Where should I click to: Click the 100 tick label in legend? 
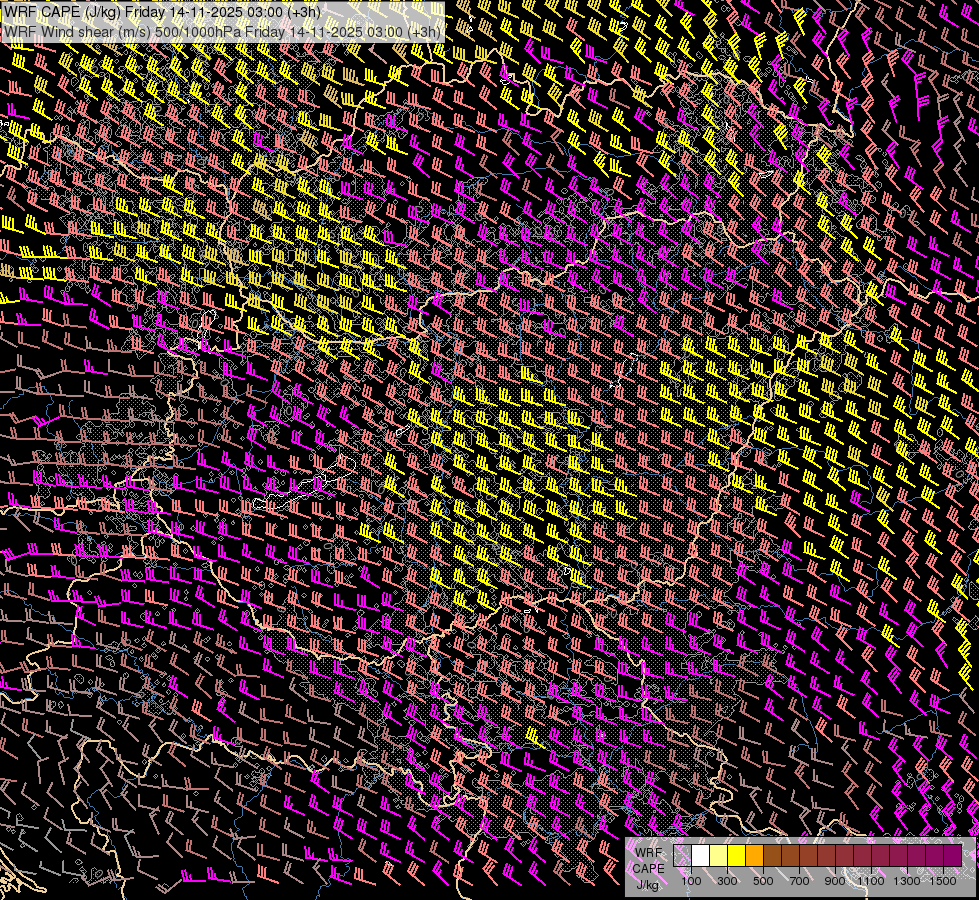691,881
